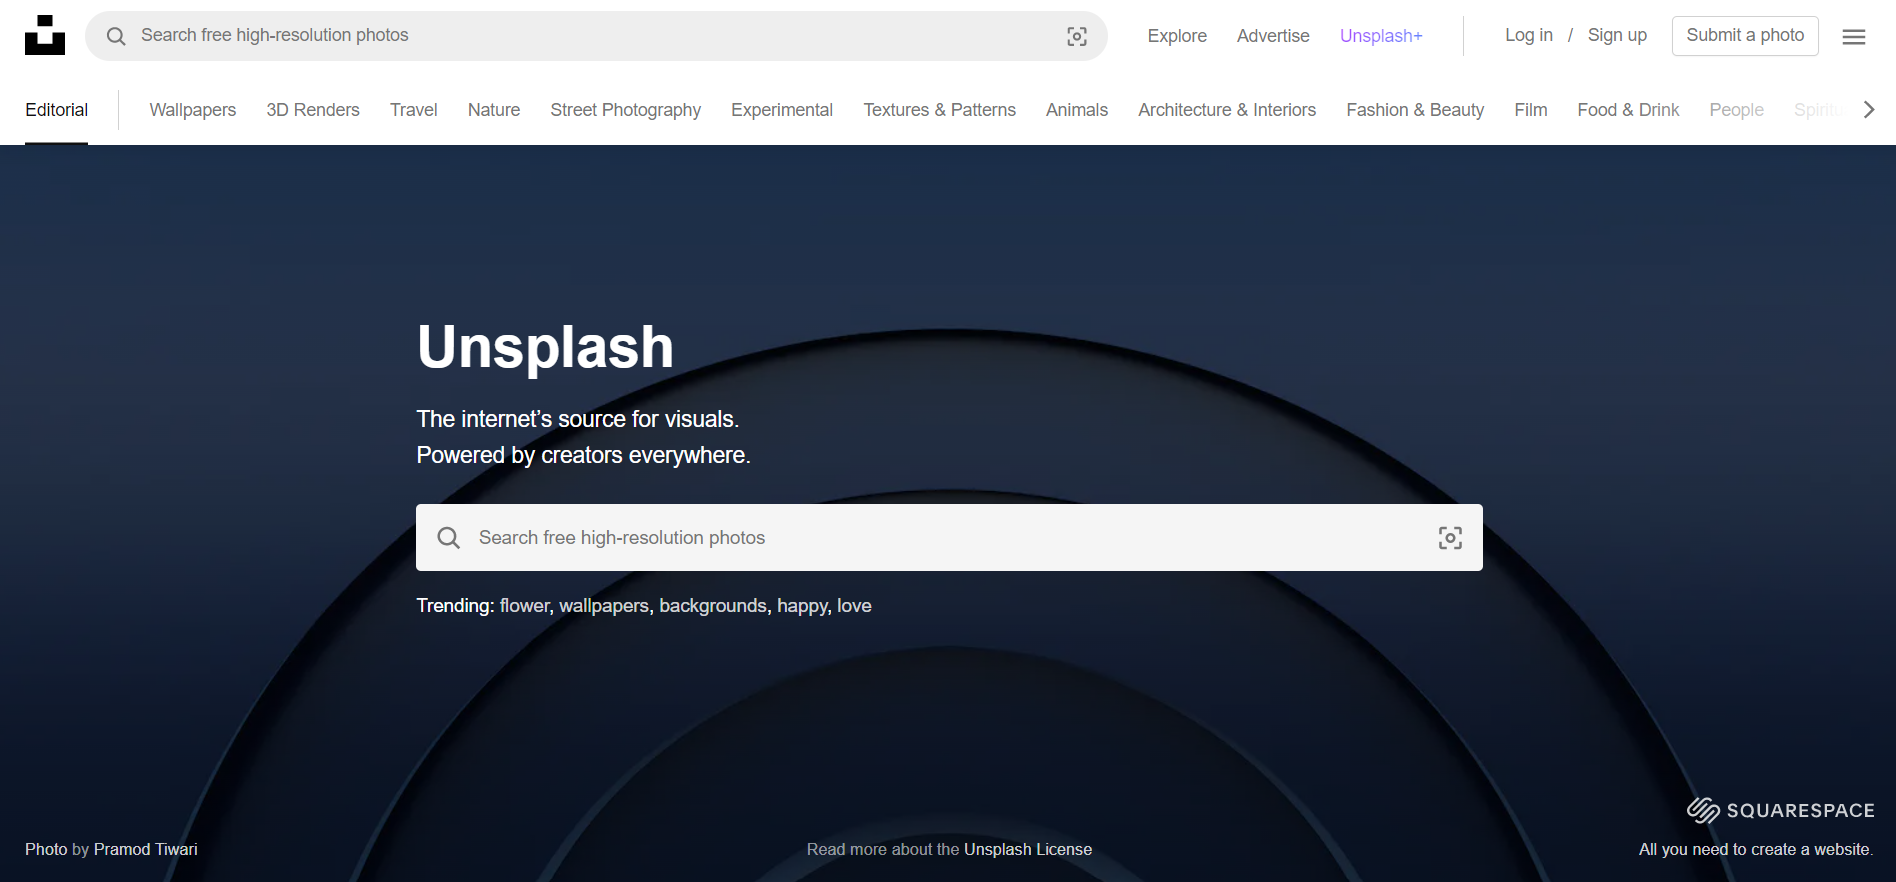Open the Experimental category

(x=782, y=110)
